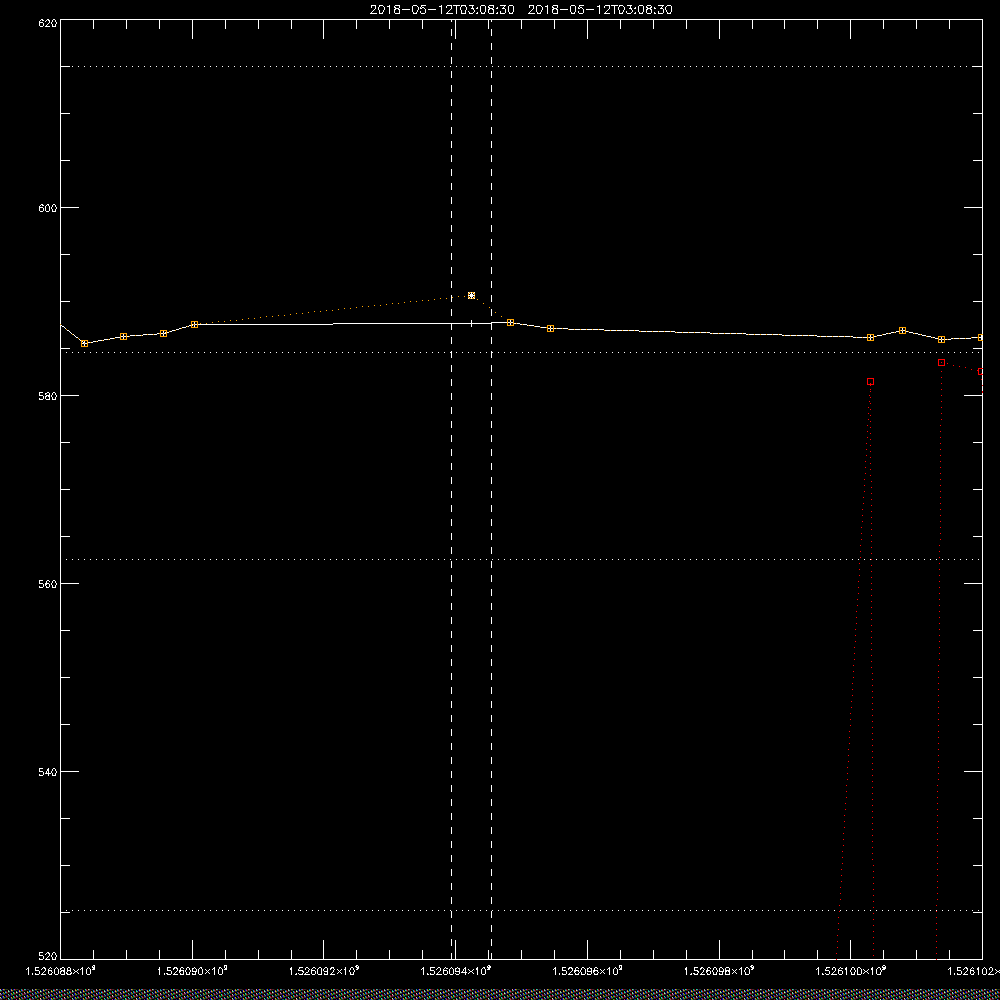The image size is (1000, 1000).
Task: Click x-axis label 1.526088×10⁹
Action: coord(61,971)
